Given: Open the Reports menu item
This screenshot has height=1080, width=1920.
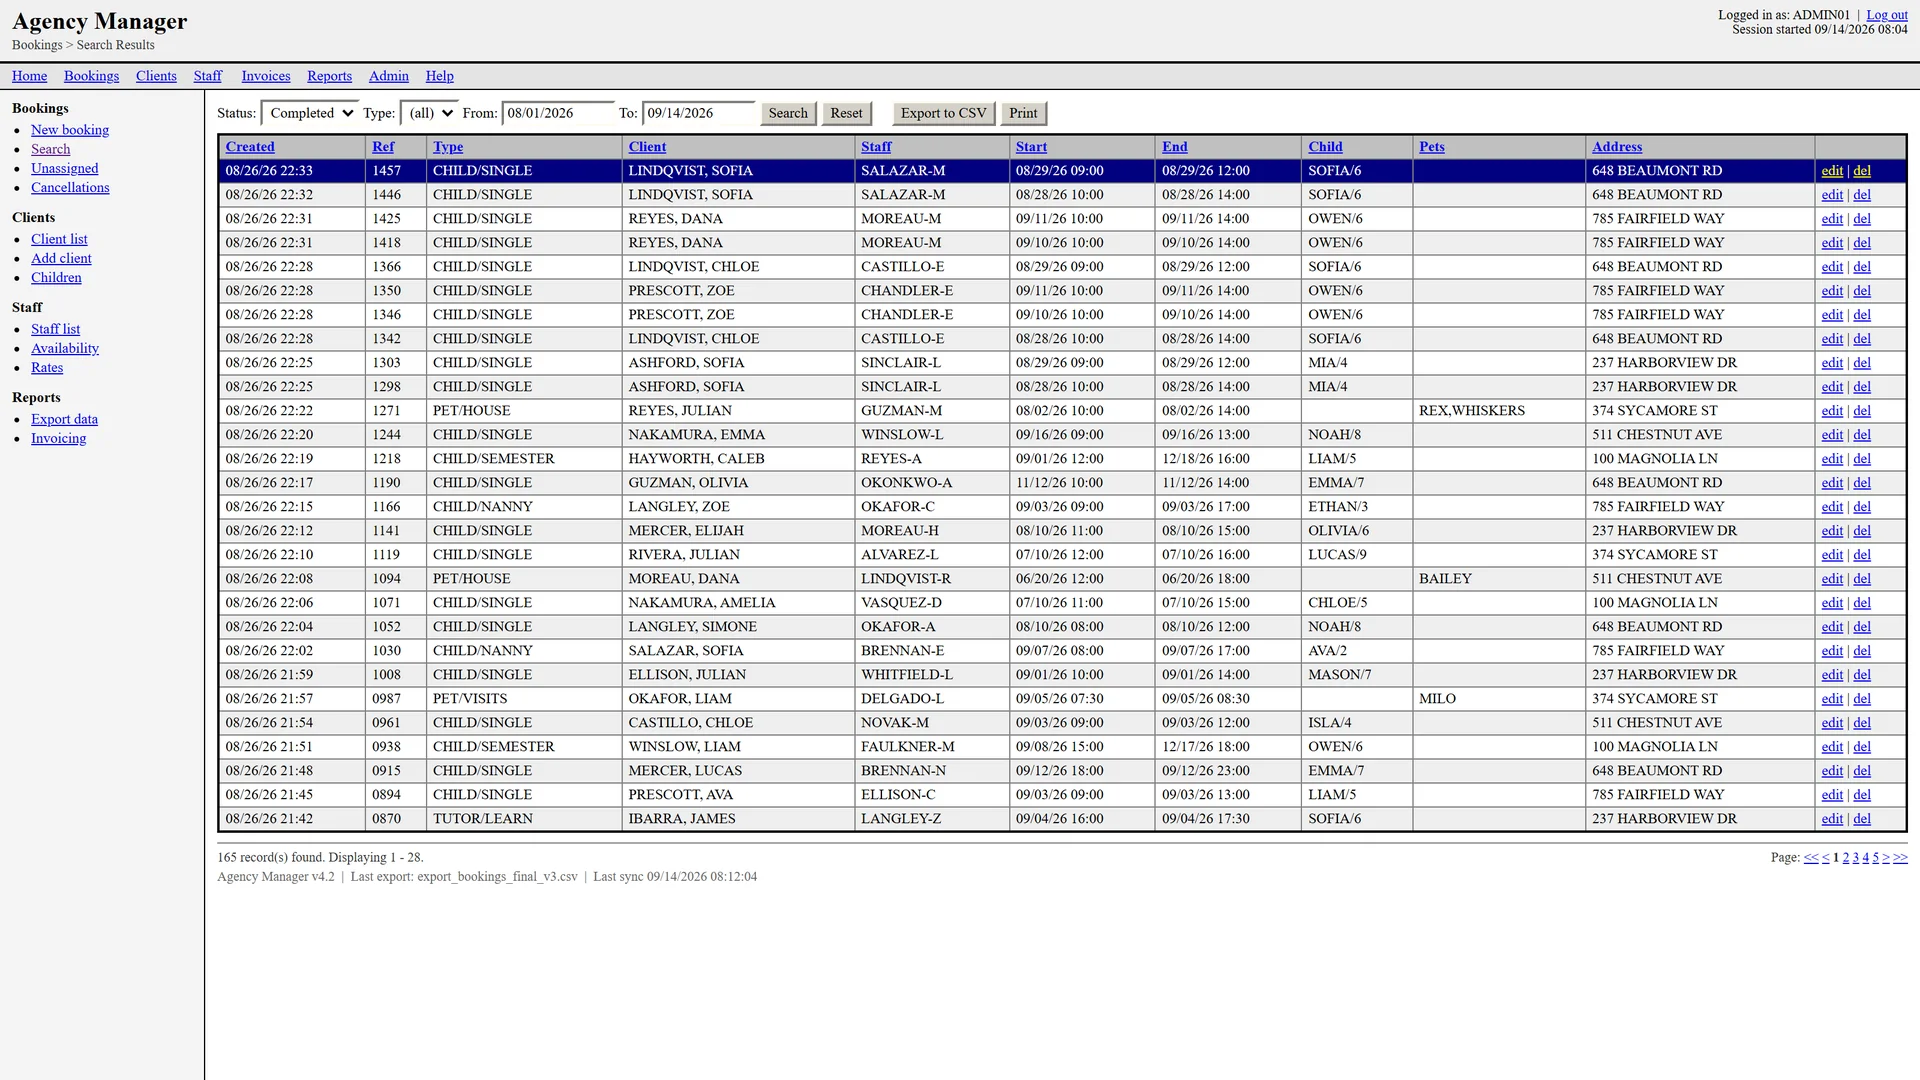Looking at the screenshot, I should pyautogui.click(x=329, y=76).
